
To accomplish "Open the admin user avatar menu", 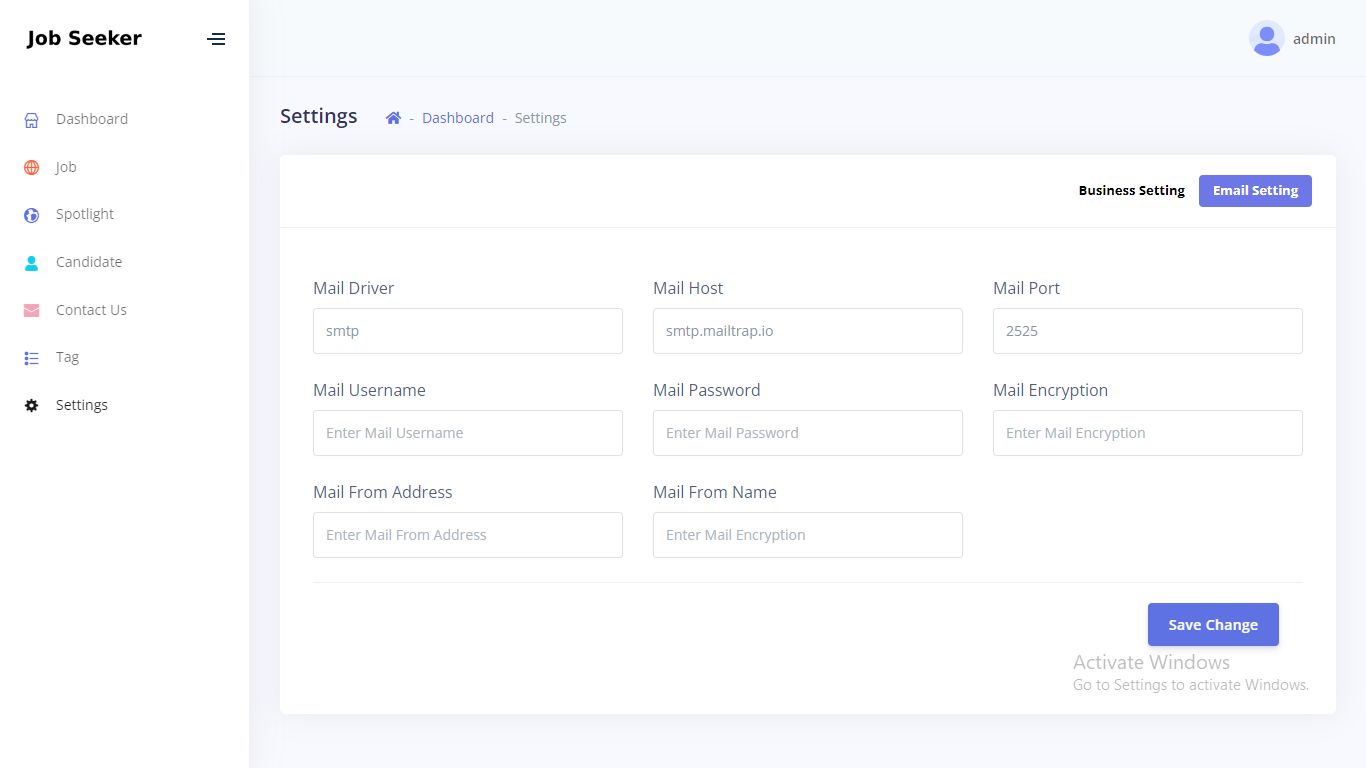I will click(x=1266, y=39).
